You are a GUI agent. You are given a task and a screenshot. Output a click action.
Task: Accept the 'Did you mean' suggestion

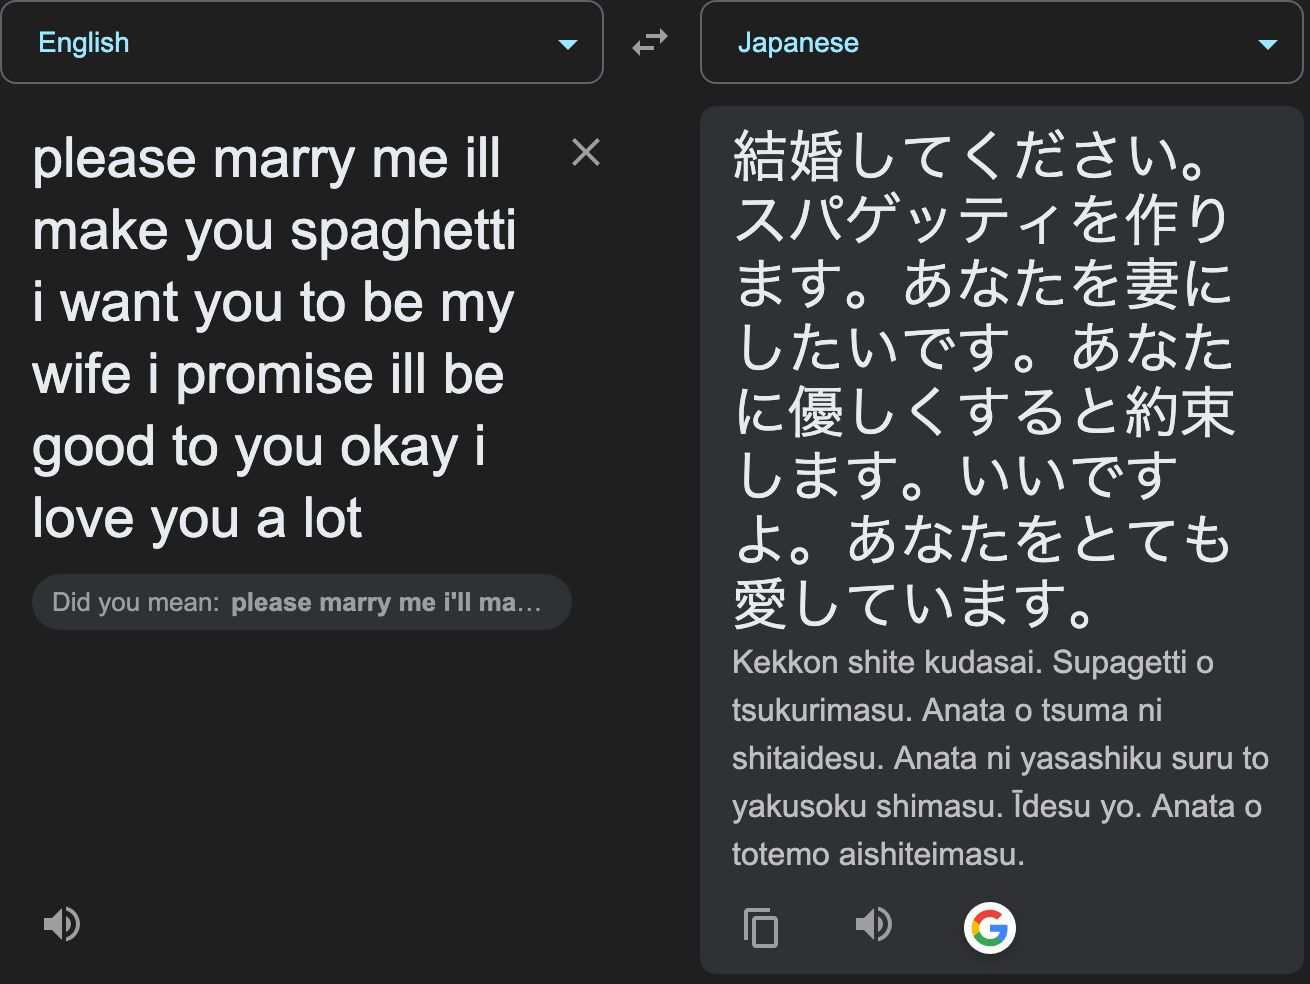coord(302,602)
